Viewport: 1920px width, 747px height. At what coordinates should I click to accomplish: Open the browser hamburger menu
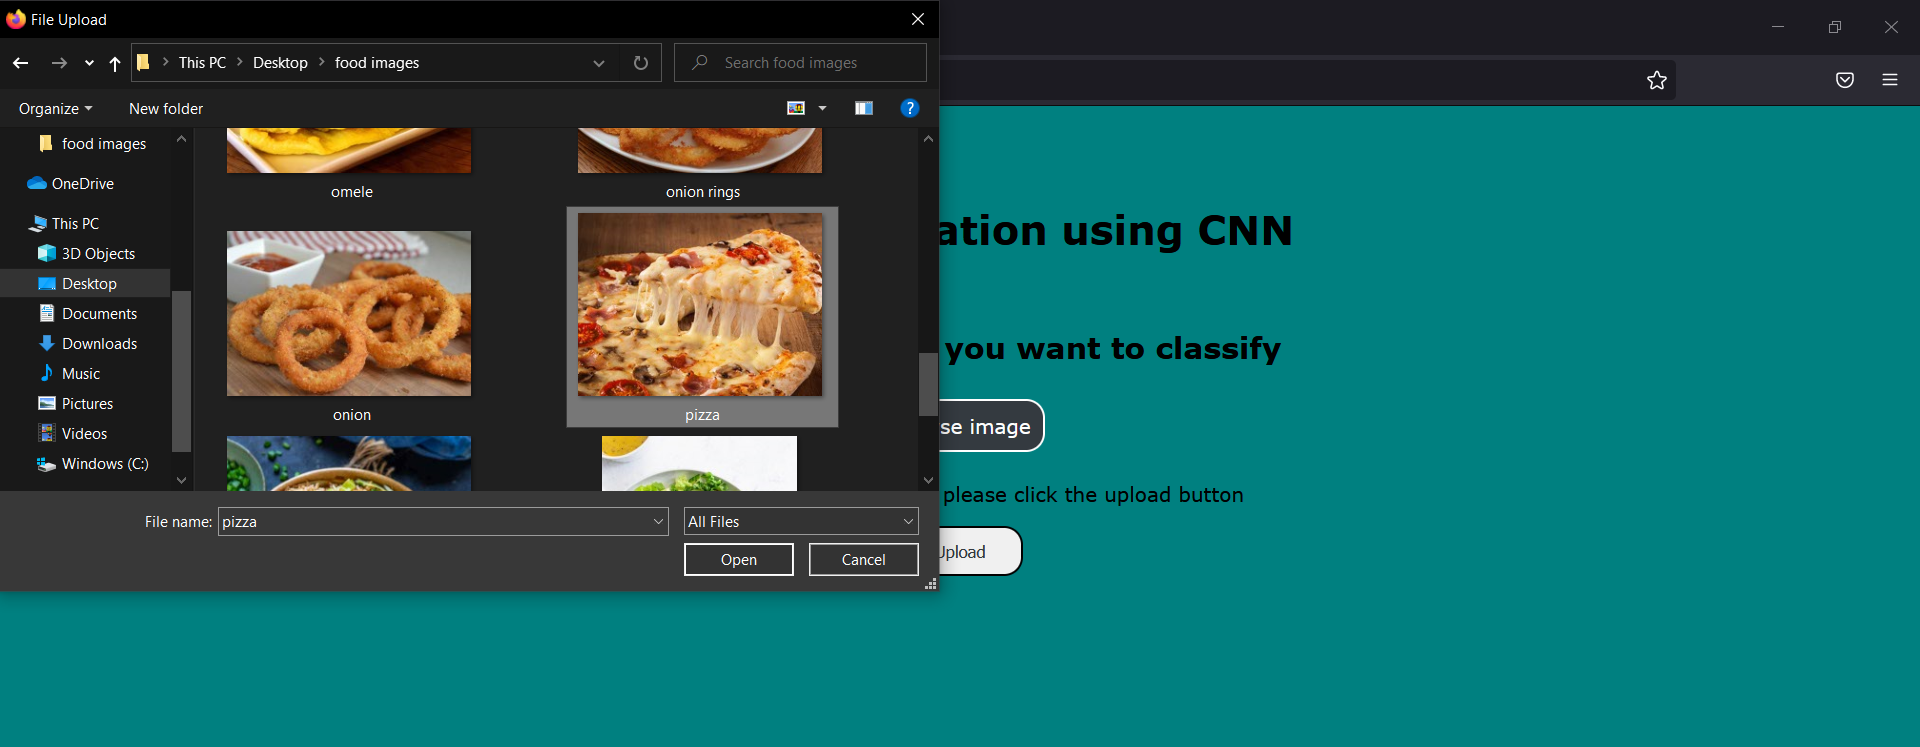[1890, 80]
